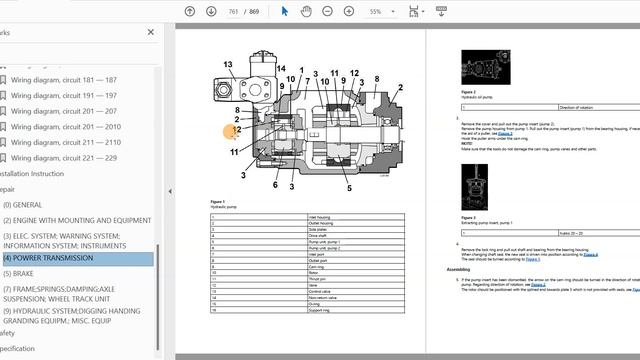Go to next page arrow
Image resolution: width=640 pixels, height=360 pixels.
[211, 11]
